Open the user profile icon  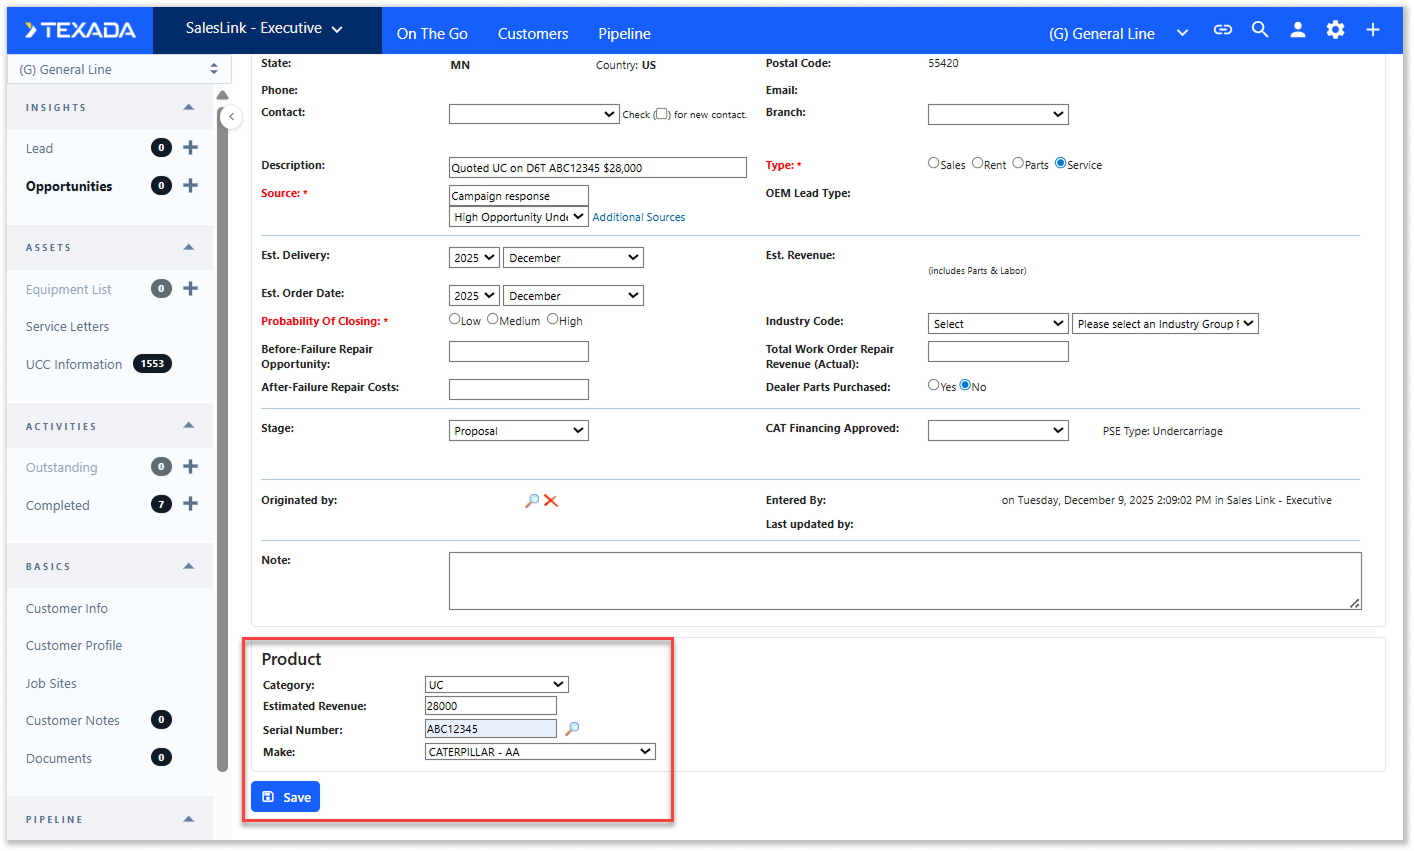(x=1298, y=30)
